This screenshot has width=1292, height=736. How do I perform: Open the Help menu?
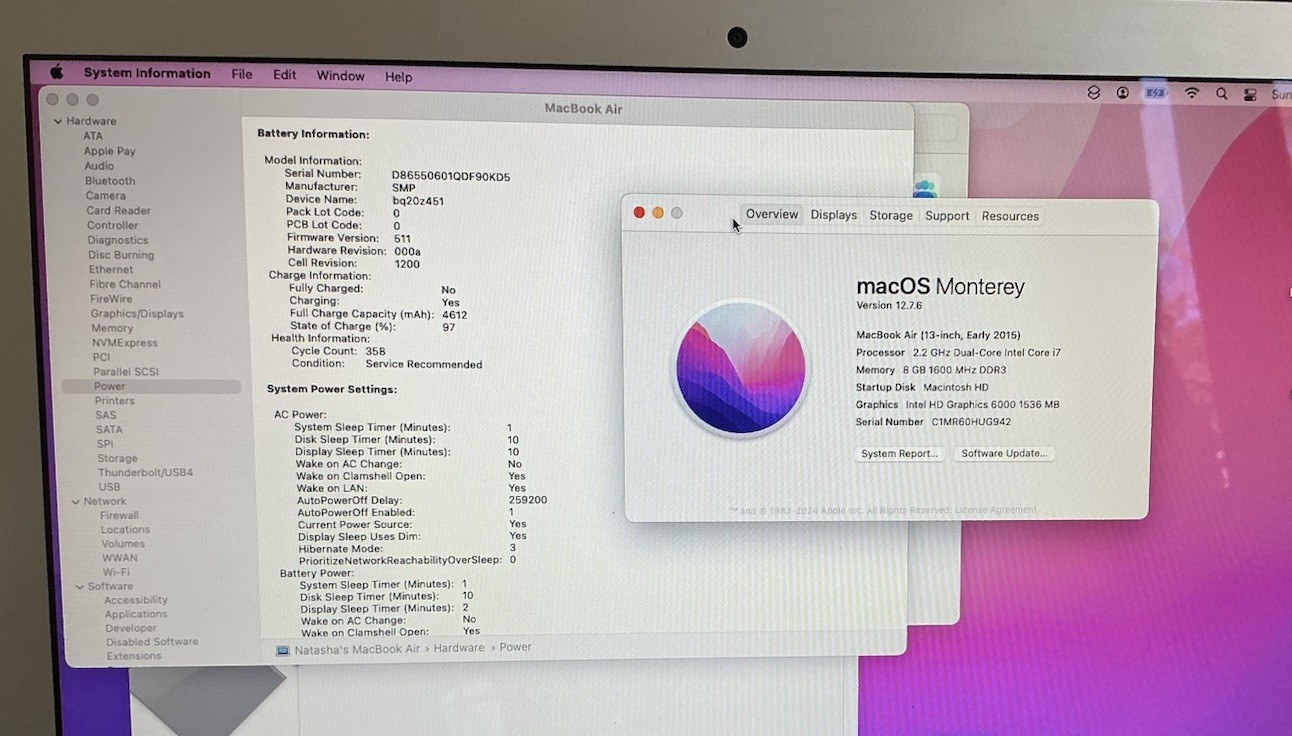point(399,77)
